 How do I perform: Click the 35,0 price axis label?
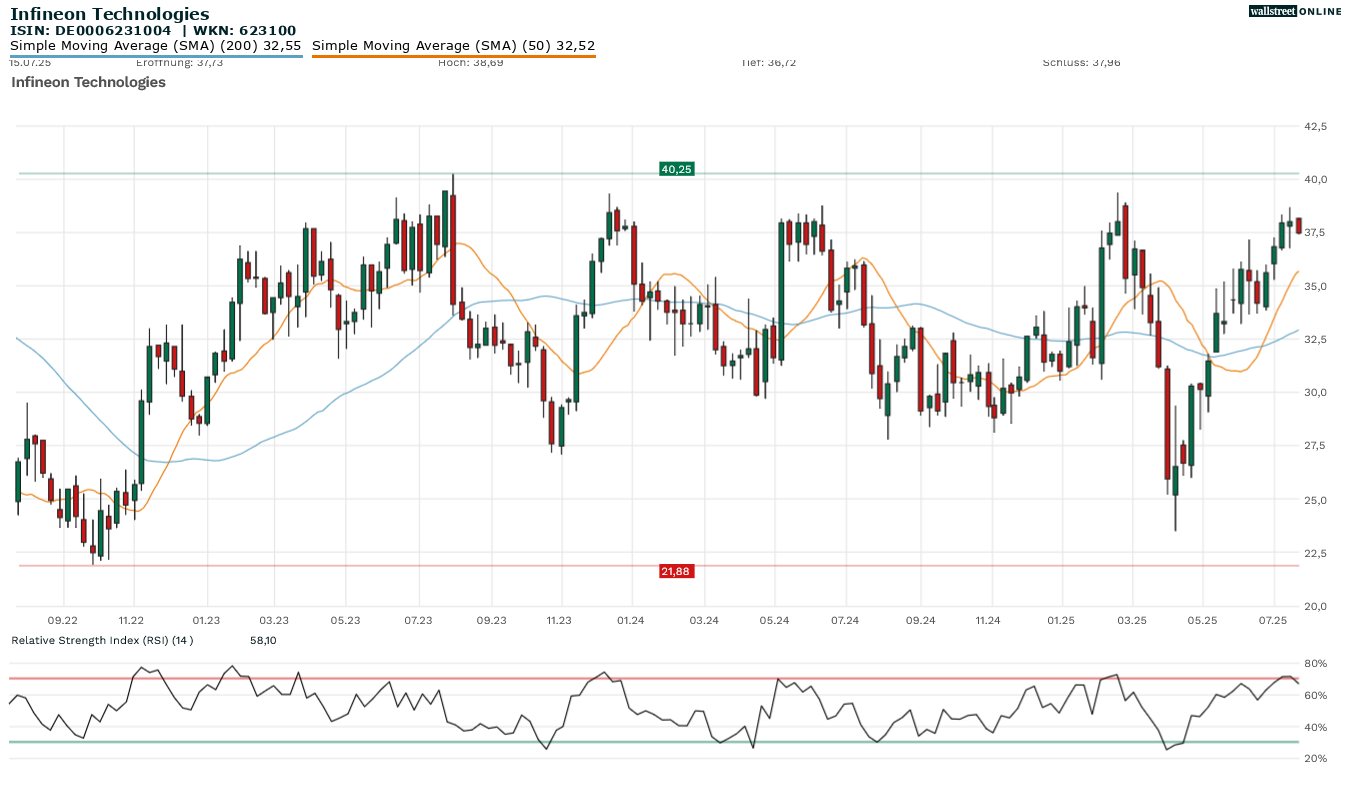point(1315,286)
